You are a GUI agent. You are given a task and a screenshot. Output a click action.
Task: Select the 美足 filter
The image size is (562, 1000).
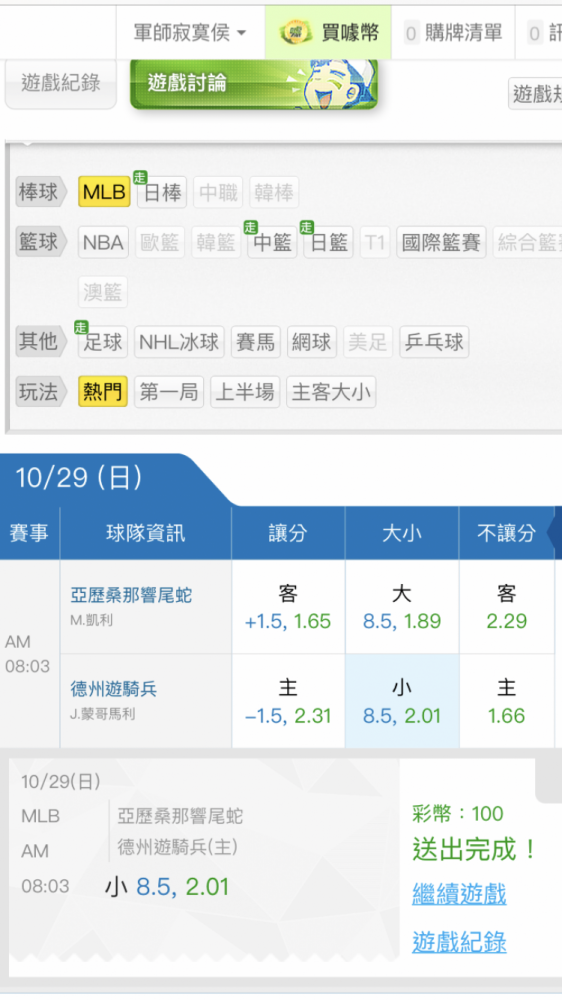pos(367,342)
